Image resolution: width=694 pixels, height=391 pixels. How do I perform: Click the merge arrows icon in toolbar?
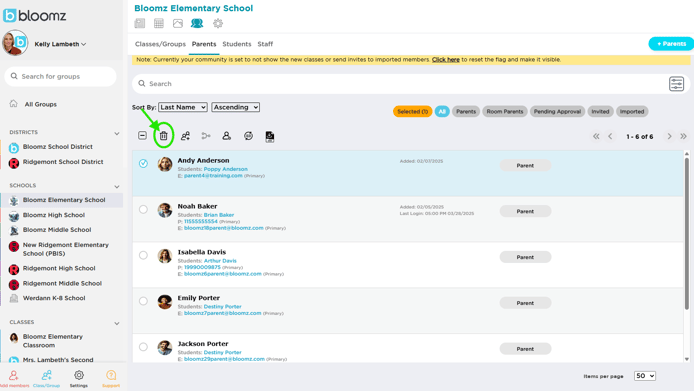(206, 136)
